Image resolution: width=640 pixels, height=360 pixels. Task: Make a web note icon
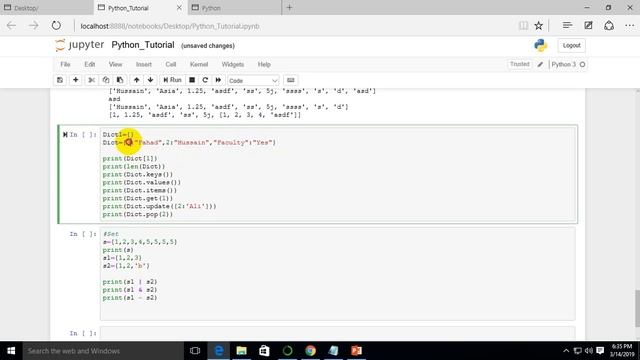point(588,26)
